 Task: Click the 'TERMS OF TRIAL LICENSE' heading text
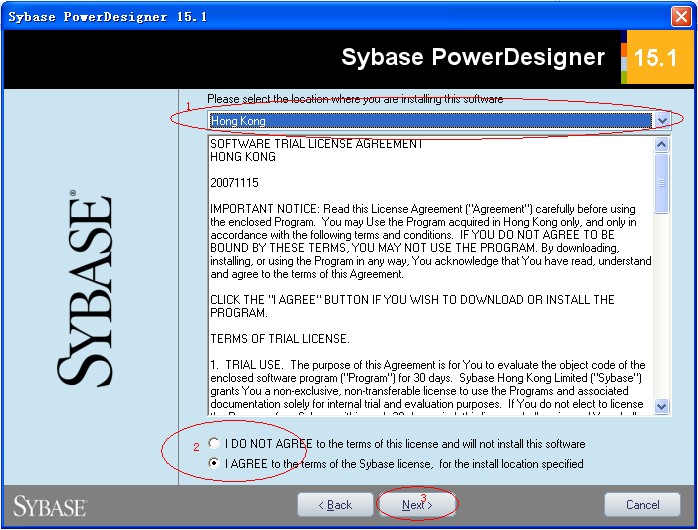tap(280, 339)
